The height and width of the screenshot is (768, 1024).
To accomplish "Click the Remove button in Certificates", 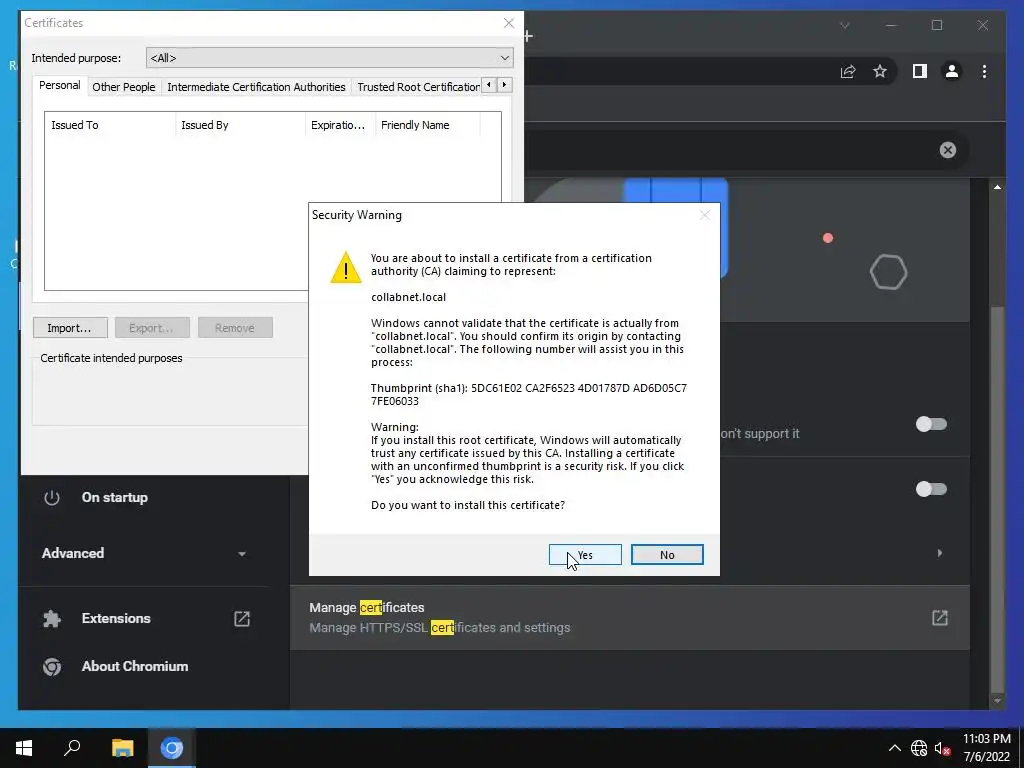I will 235,328.
